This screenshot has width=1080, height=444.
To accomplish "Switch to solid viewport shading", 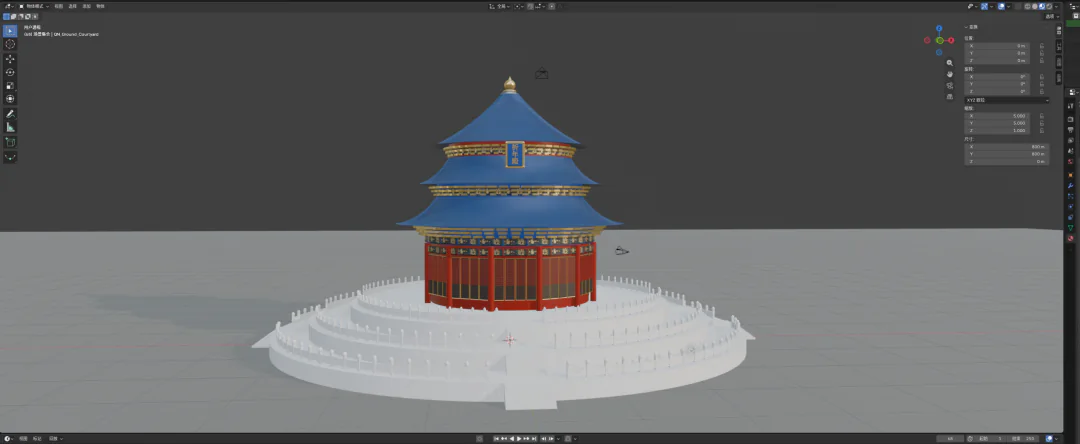I will pos(1035,6).
